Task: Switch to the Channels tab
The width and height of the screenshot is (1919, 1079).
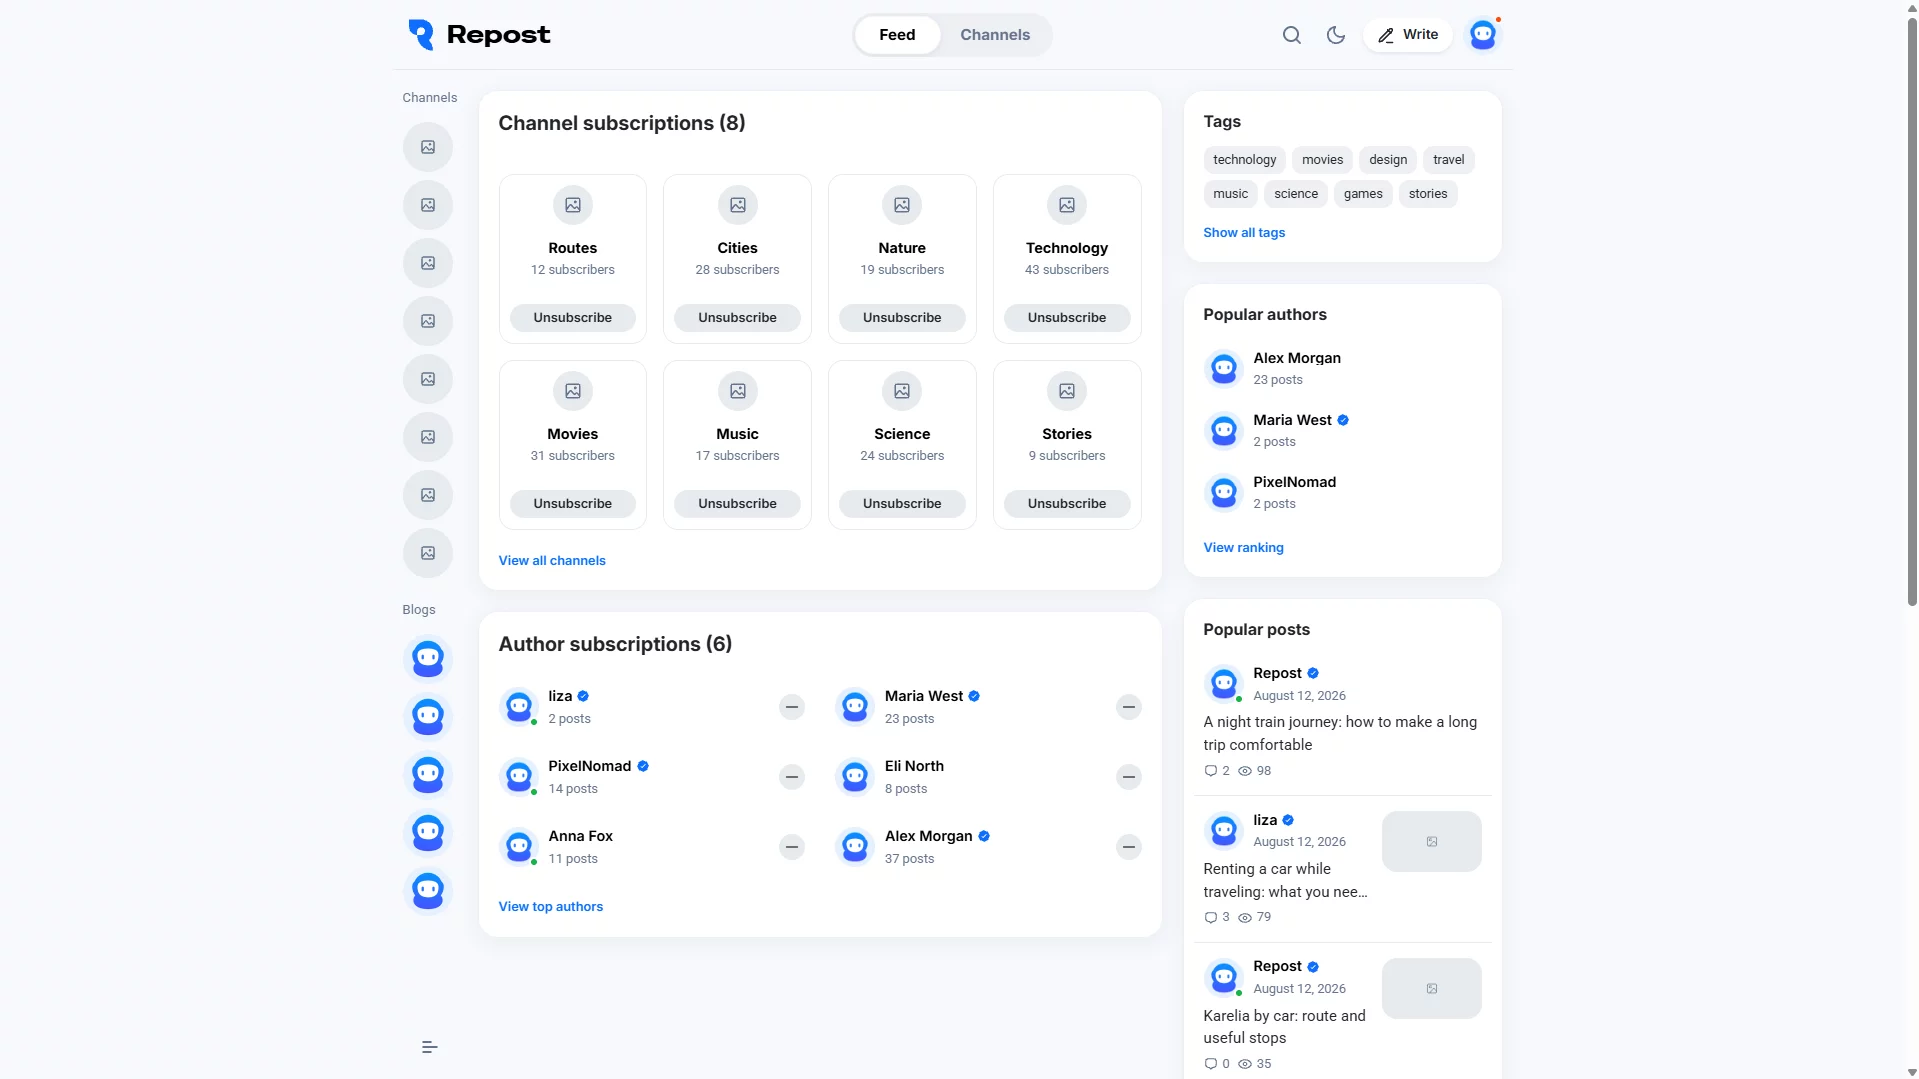Action: pos(994,35)
